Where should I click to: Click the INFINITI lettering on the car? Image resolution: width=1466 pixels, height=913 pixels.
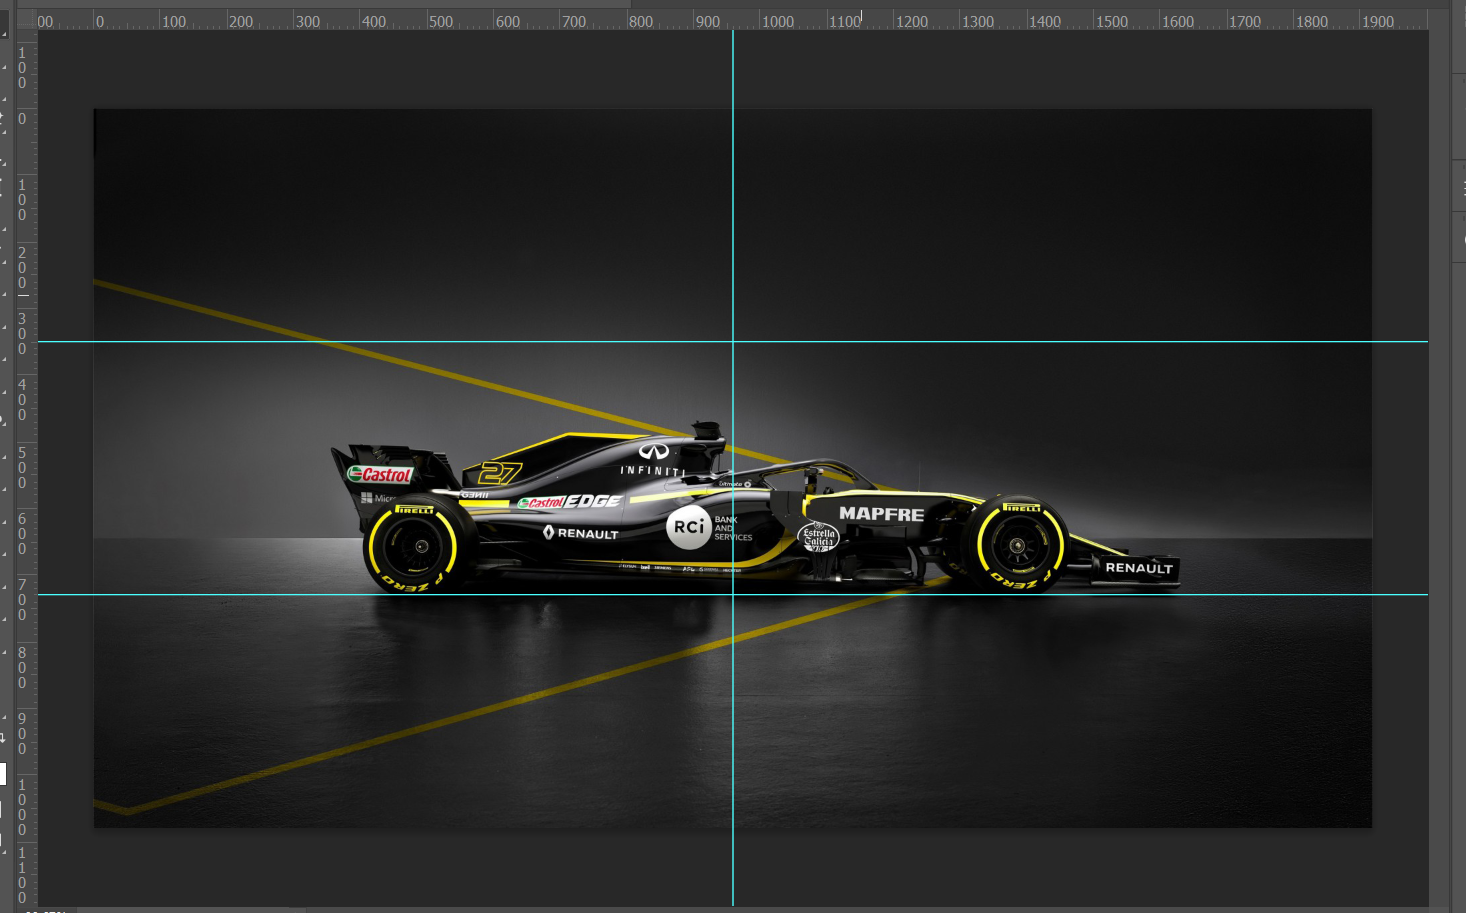(653, 470)
